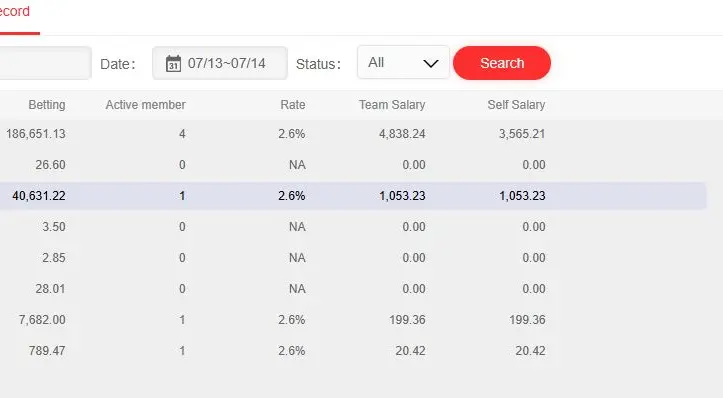723x398 pixels.
Task: Click Team Salary value 4,838.24
Action: point(402,134)
